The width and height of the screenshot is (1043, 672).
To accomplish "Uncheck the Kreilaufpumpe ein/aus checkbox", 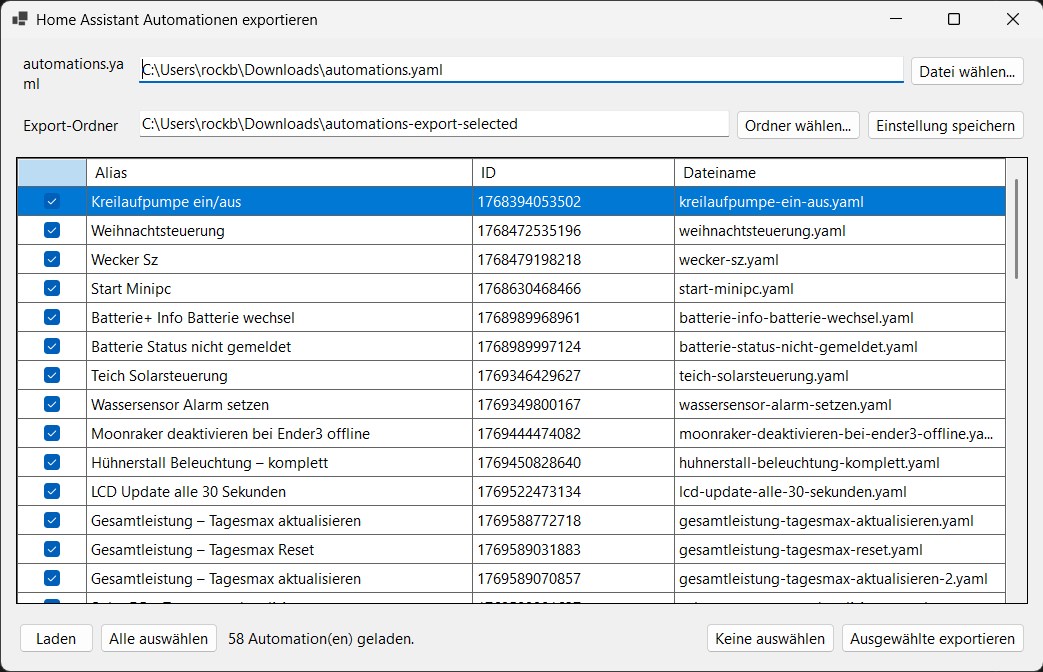I will (52, 201).
